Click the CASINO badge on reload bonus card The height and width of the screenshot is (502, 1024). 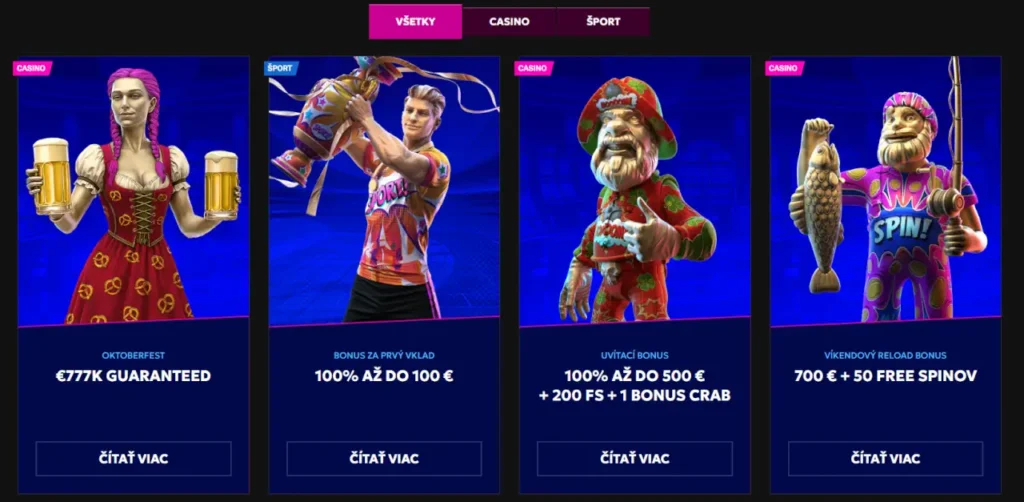(x=784, y=68)
